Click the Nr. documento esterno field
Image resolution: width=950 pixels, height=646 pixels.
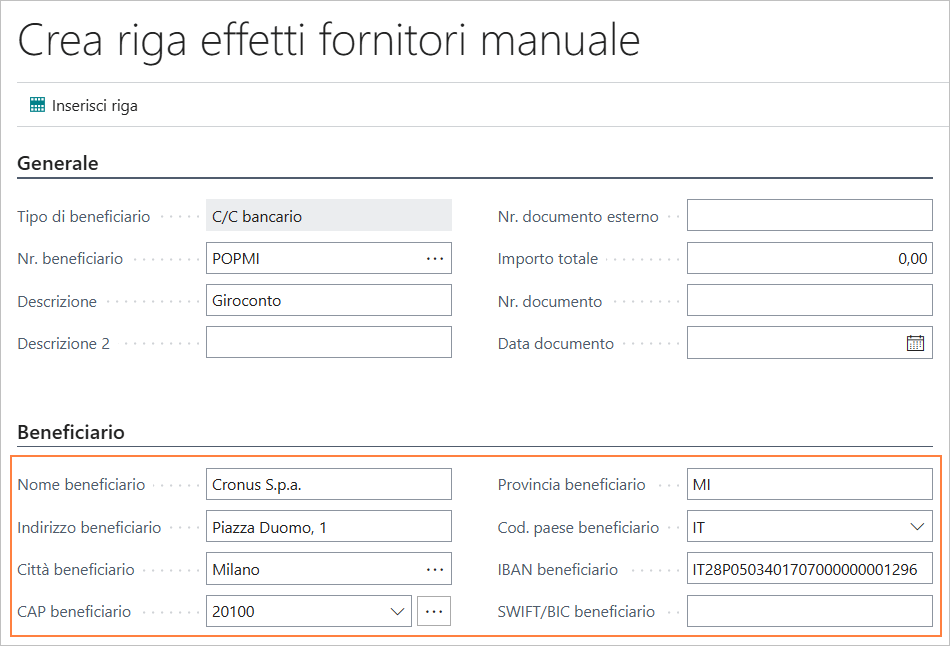809,216
